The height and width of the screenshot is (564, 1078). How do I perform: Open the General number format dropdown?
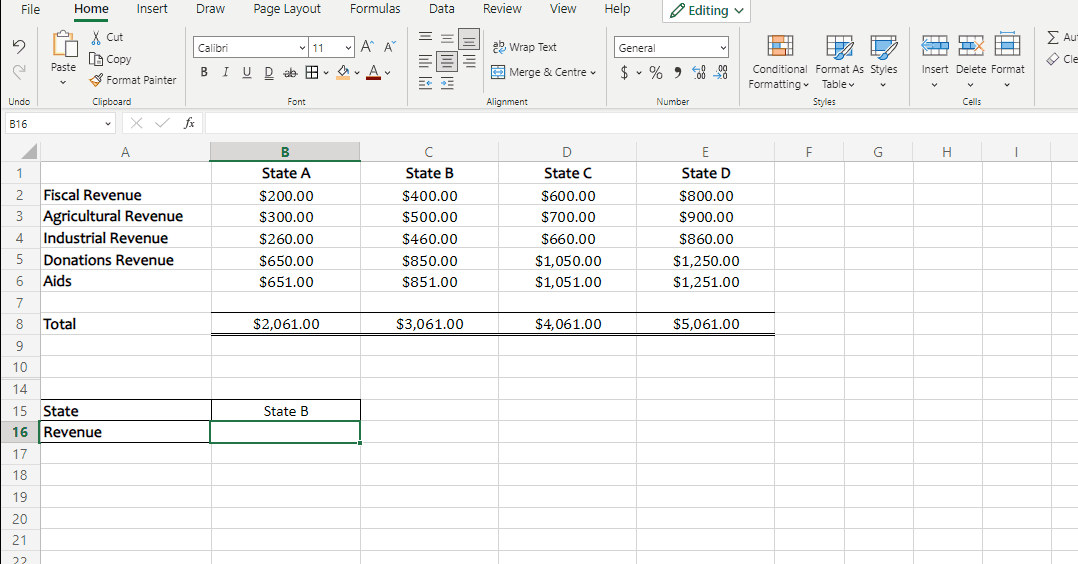point(723,47)
